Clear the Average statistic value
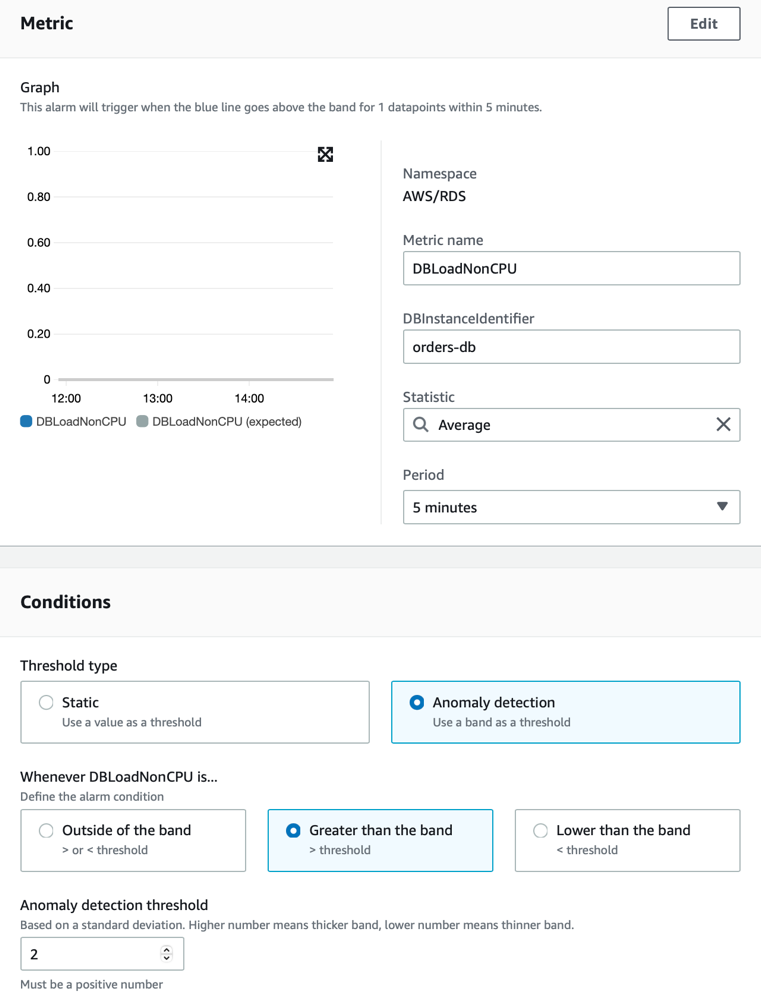Screen dimensions: 761x1000 723,425
